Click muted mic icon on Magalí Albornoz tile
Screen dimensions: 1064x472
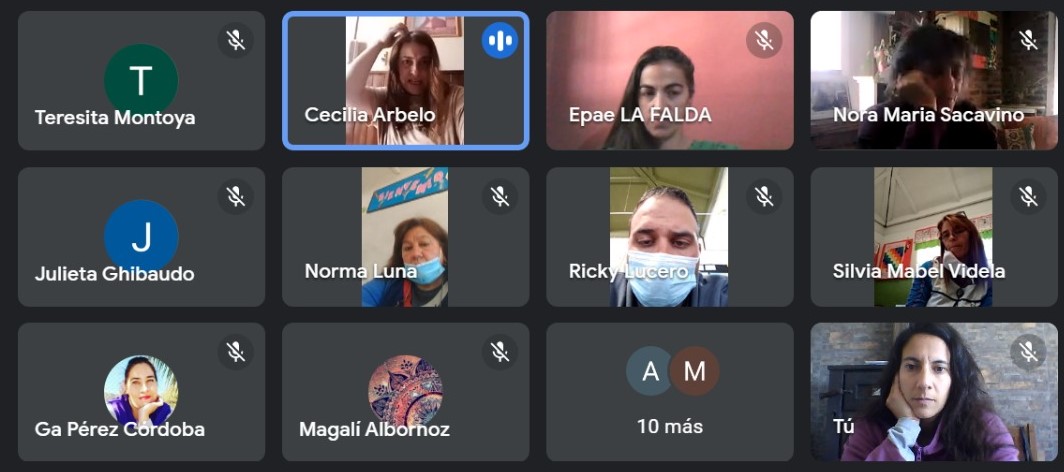click(500, 351)
